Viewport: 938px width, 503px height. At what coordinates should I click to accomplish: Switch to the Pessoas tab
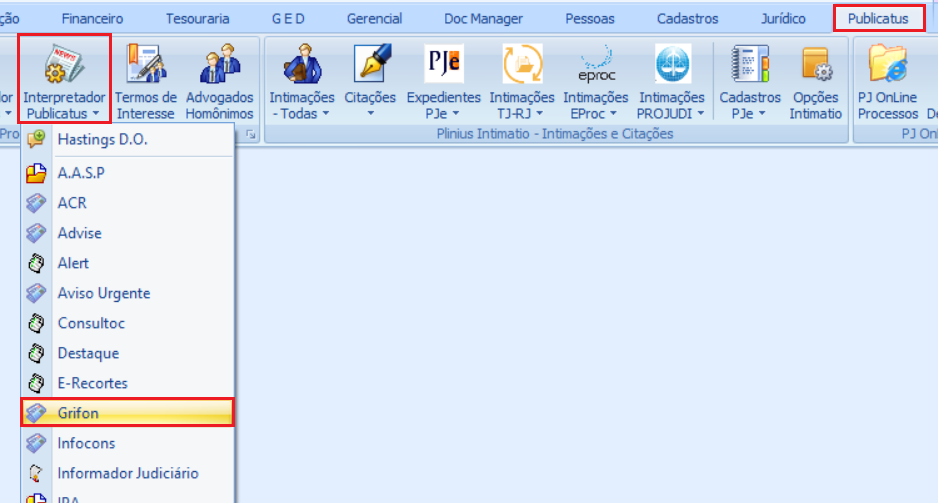(x=590, y=19)
